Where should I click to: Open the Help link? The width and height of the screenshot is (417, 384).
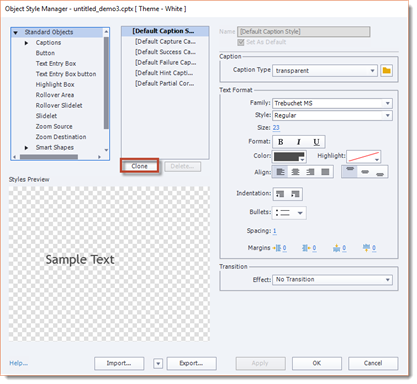coord(18,363)
